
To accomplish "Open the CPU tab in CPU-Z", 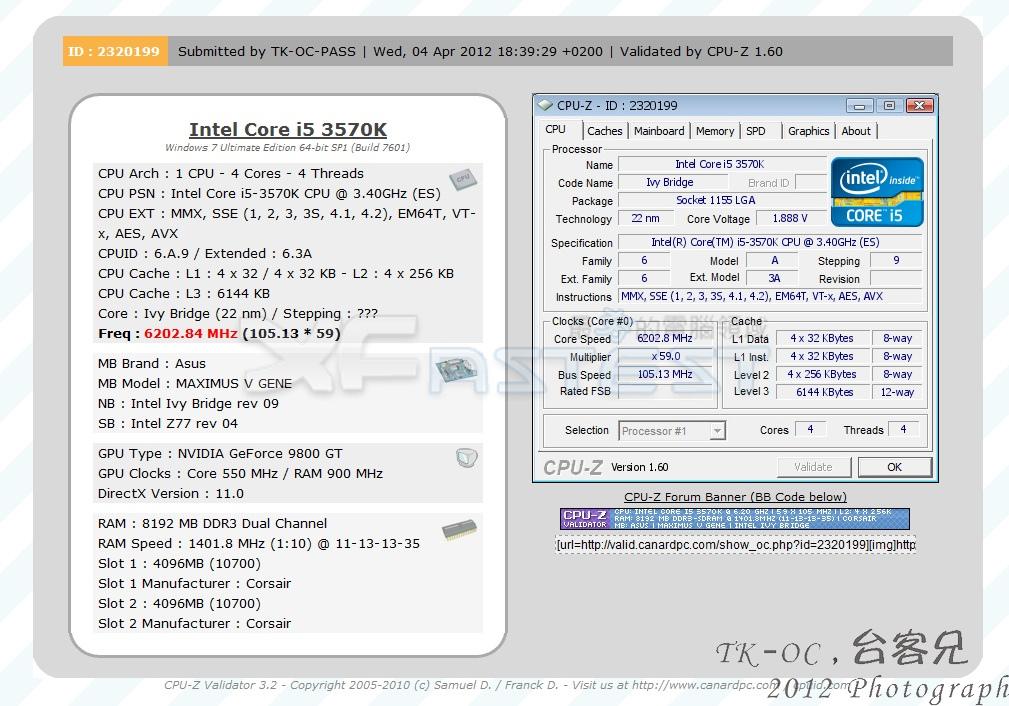I will 555,129.
